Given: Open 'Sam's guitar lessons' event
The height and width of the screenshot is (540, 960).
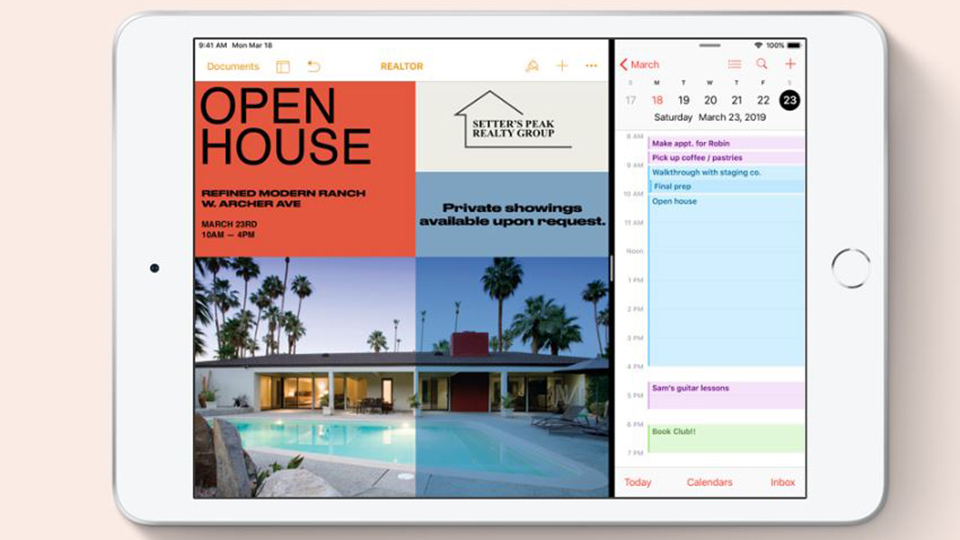Looking at the screenshot, I should 725,395.
